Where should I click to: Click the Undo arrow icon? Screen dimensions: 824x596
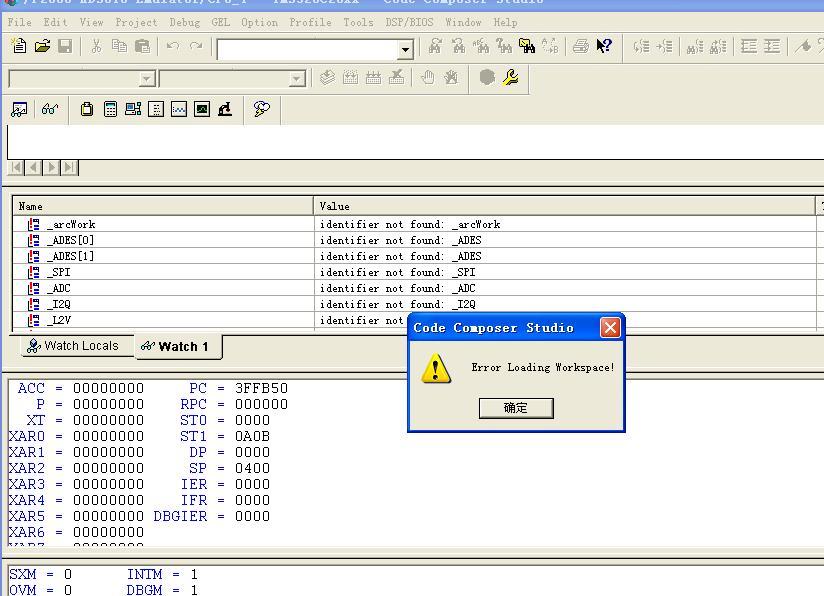click(x=173, y=46)
